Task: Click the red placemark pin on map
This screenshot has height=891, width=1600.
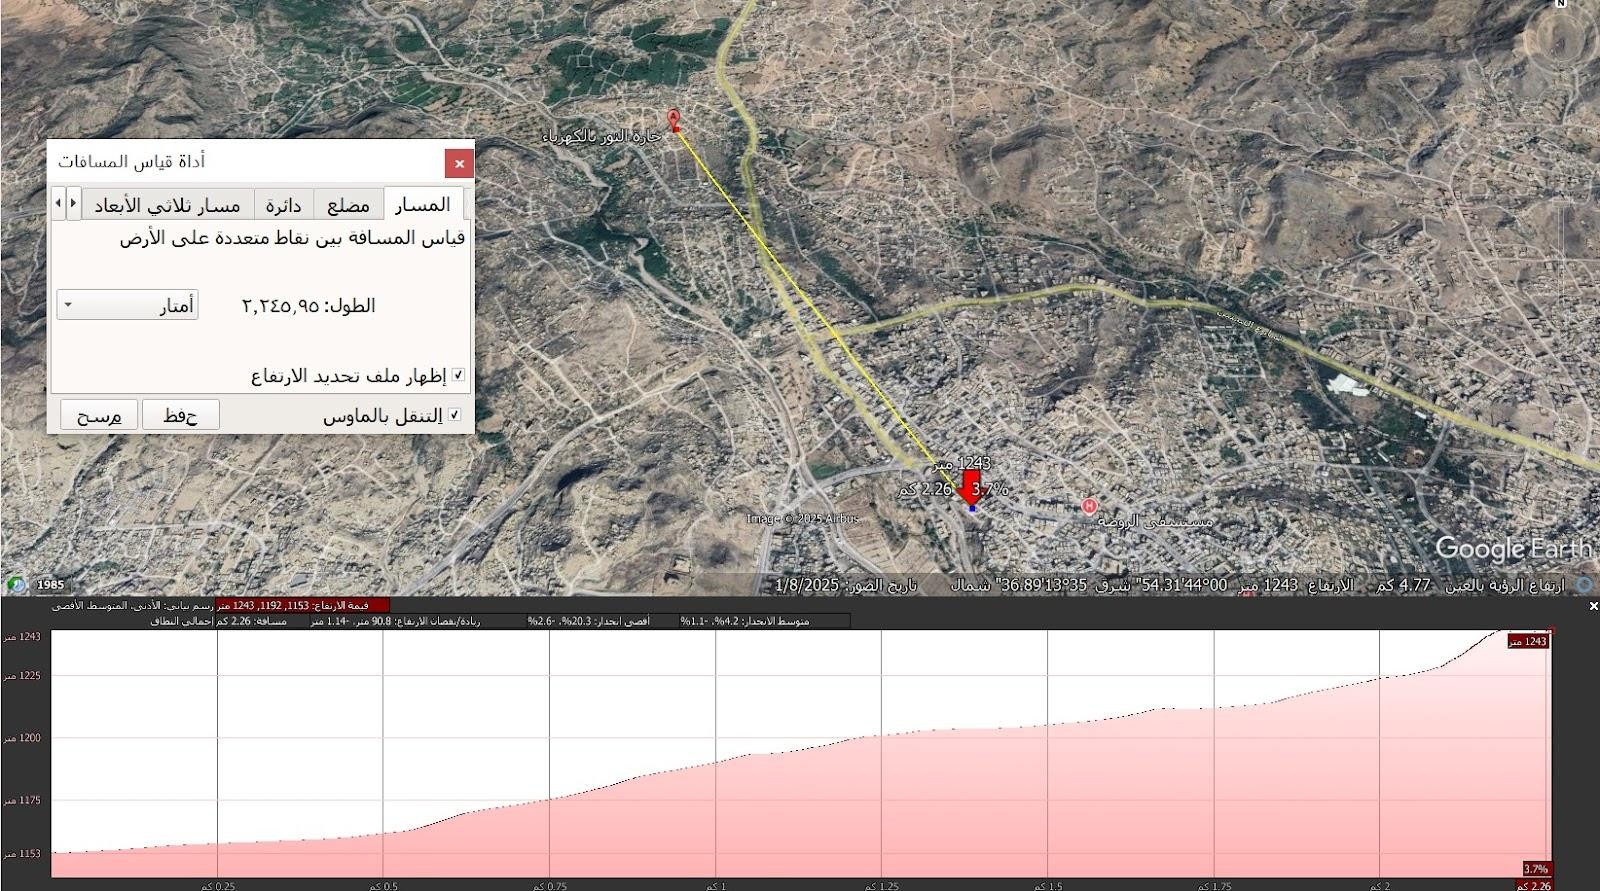Action: (675, 120)
